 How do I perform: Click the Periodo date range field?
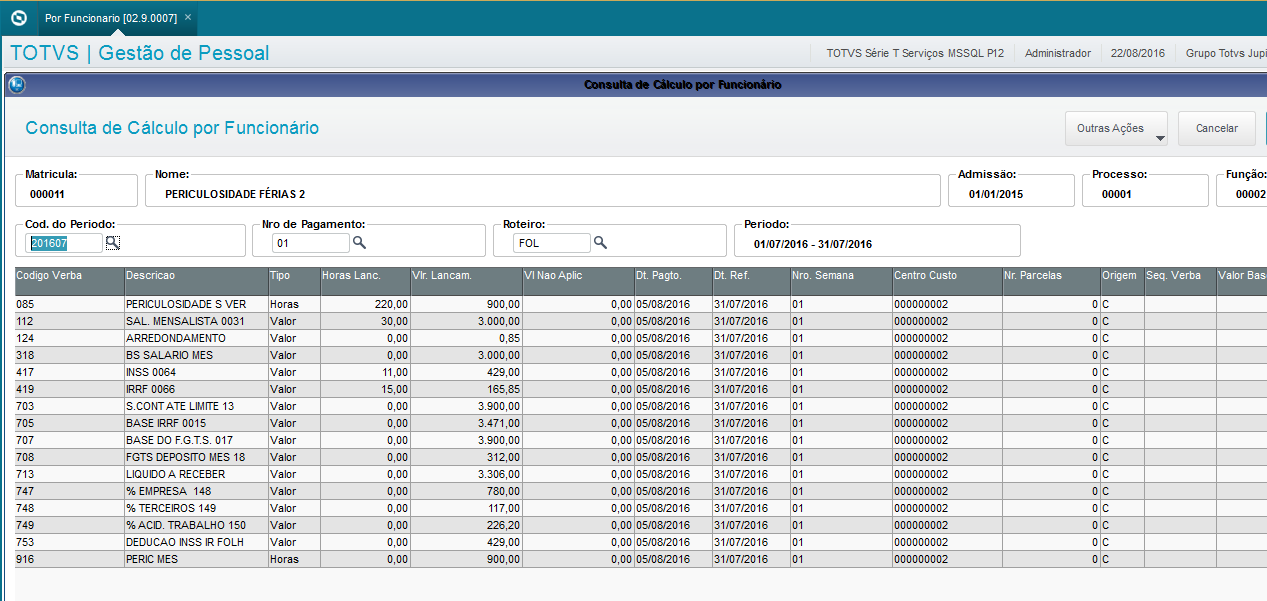[877, 241]
